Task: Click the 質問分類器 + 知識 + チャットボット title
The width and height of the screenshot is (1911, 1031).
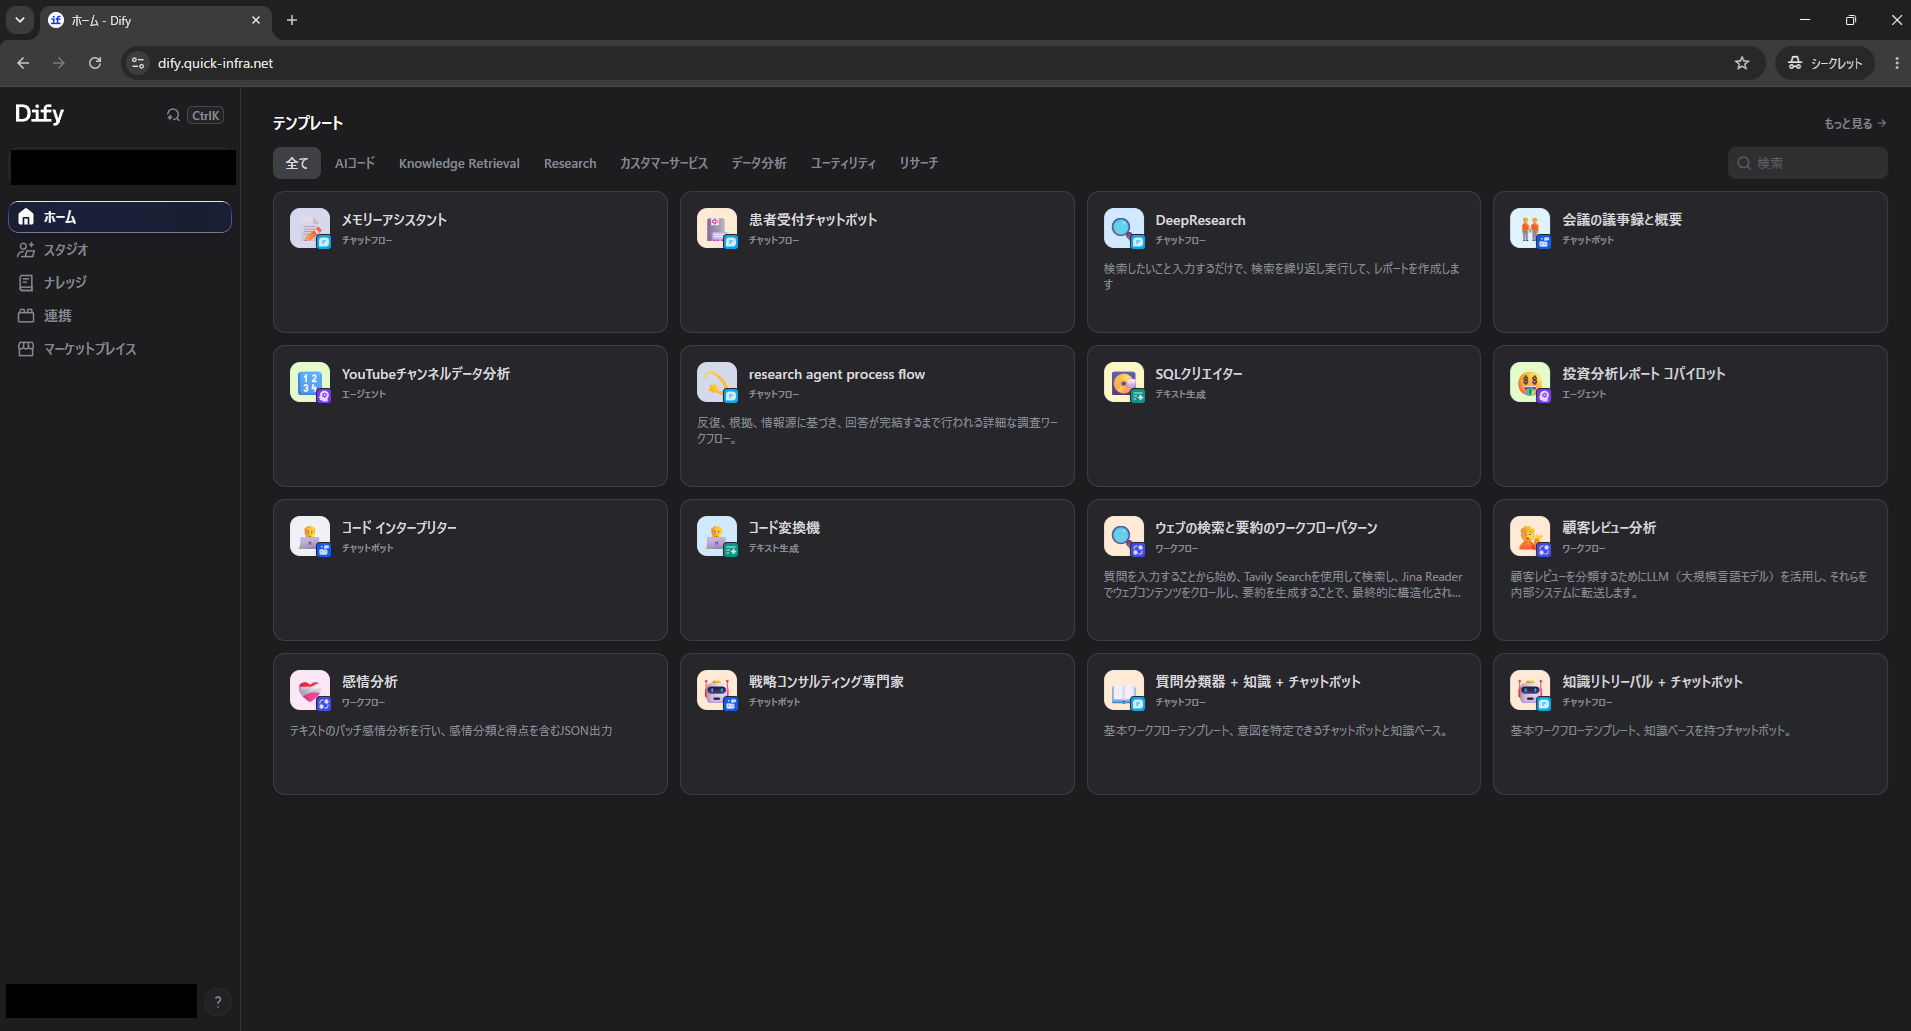Action: click(1258, 682)
